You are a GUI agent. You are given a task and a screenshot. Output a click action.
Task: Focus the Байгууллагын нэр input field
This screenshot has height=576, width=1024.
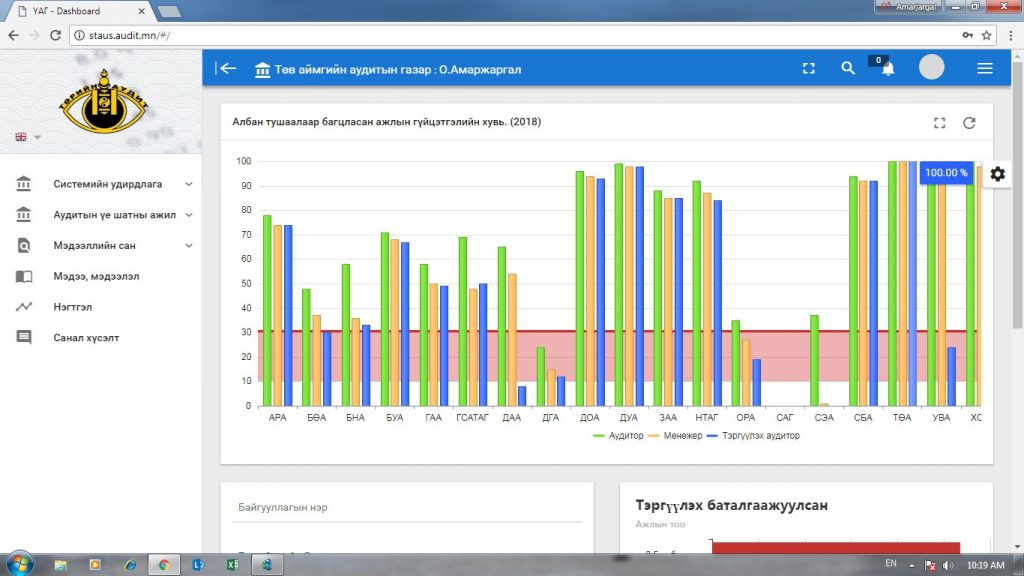[407, 508]
